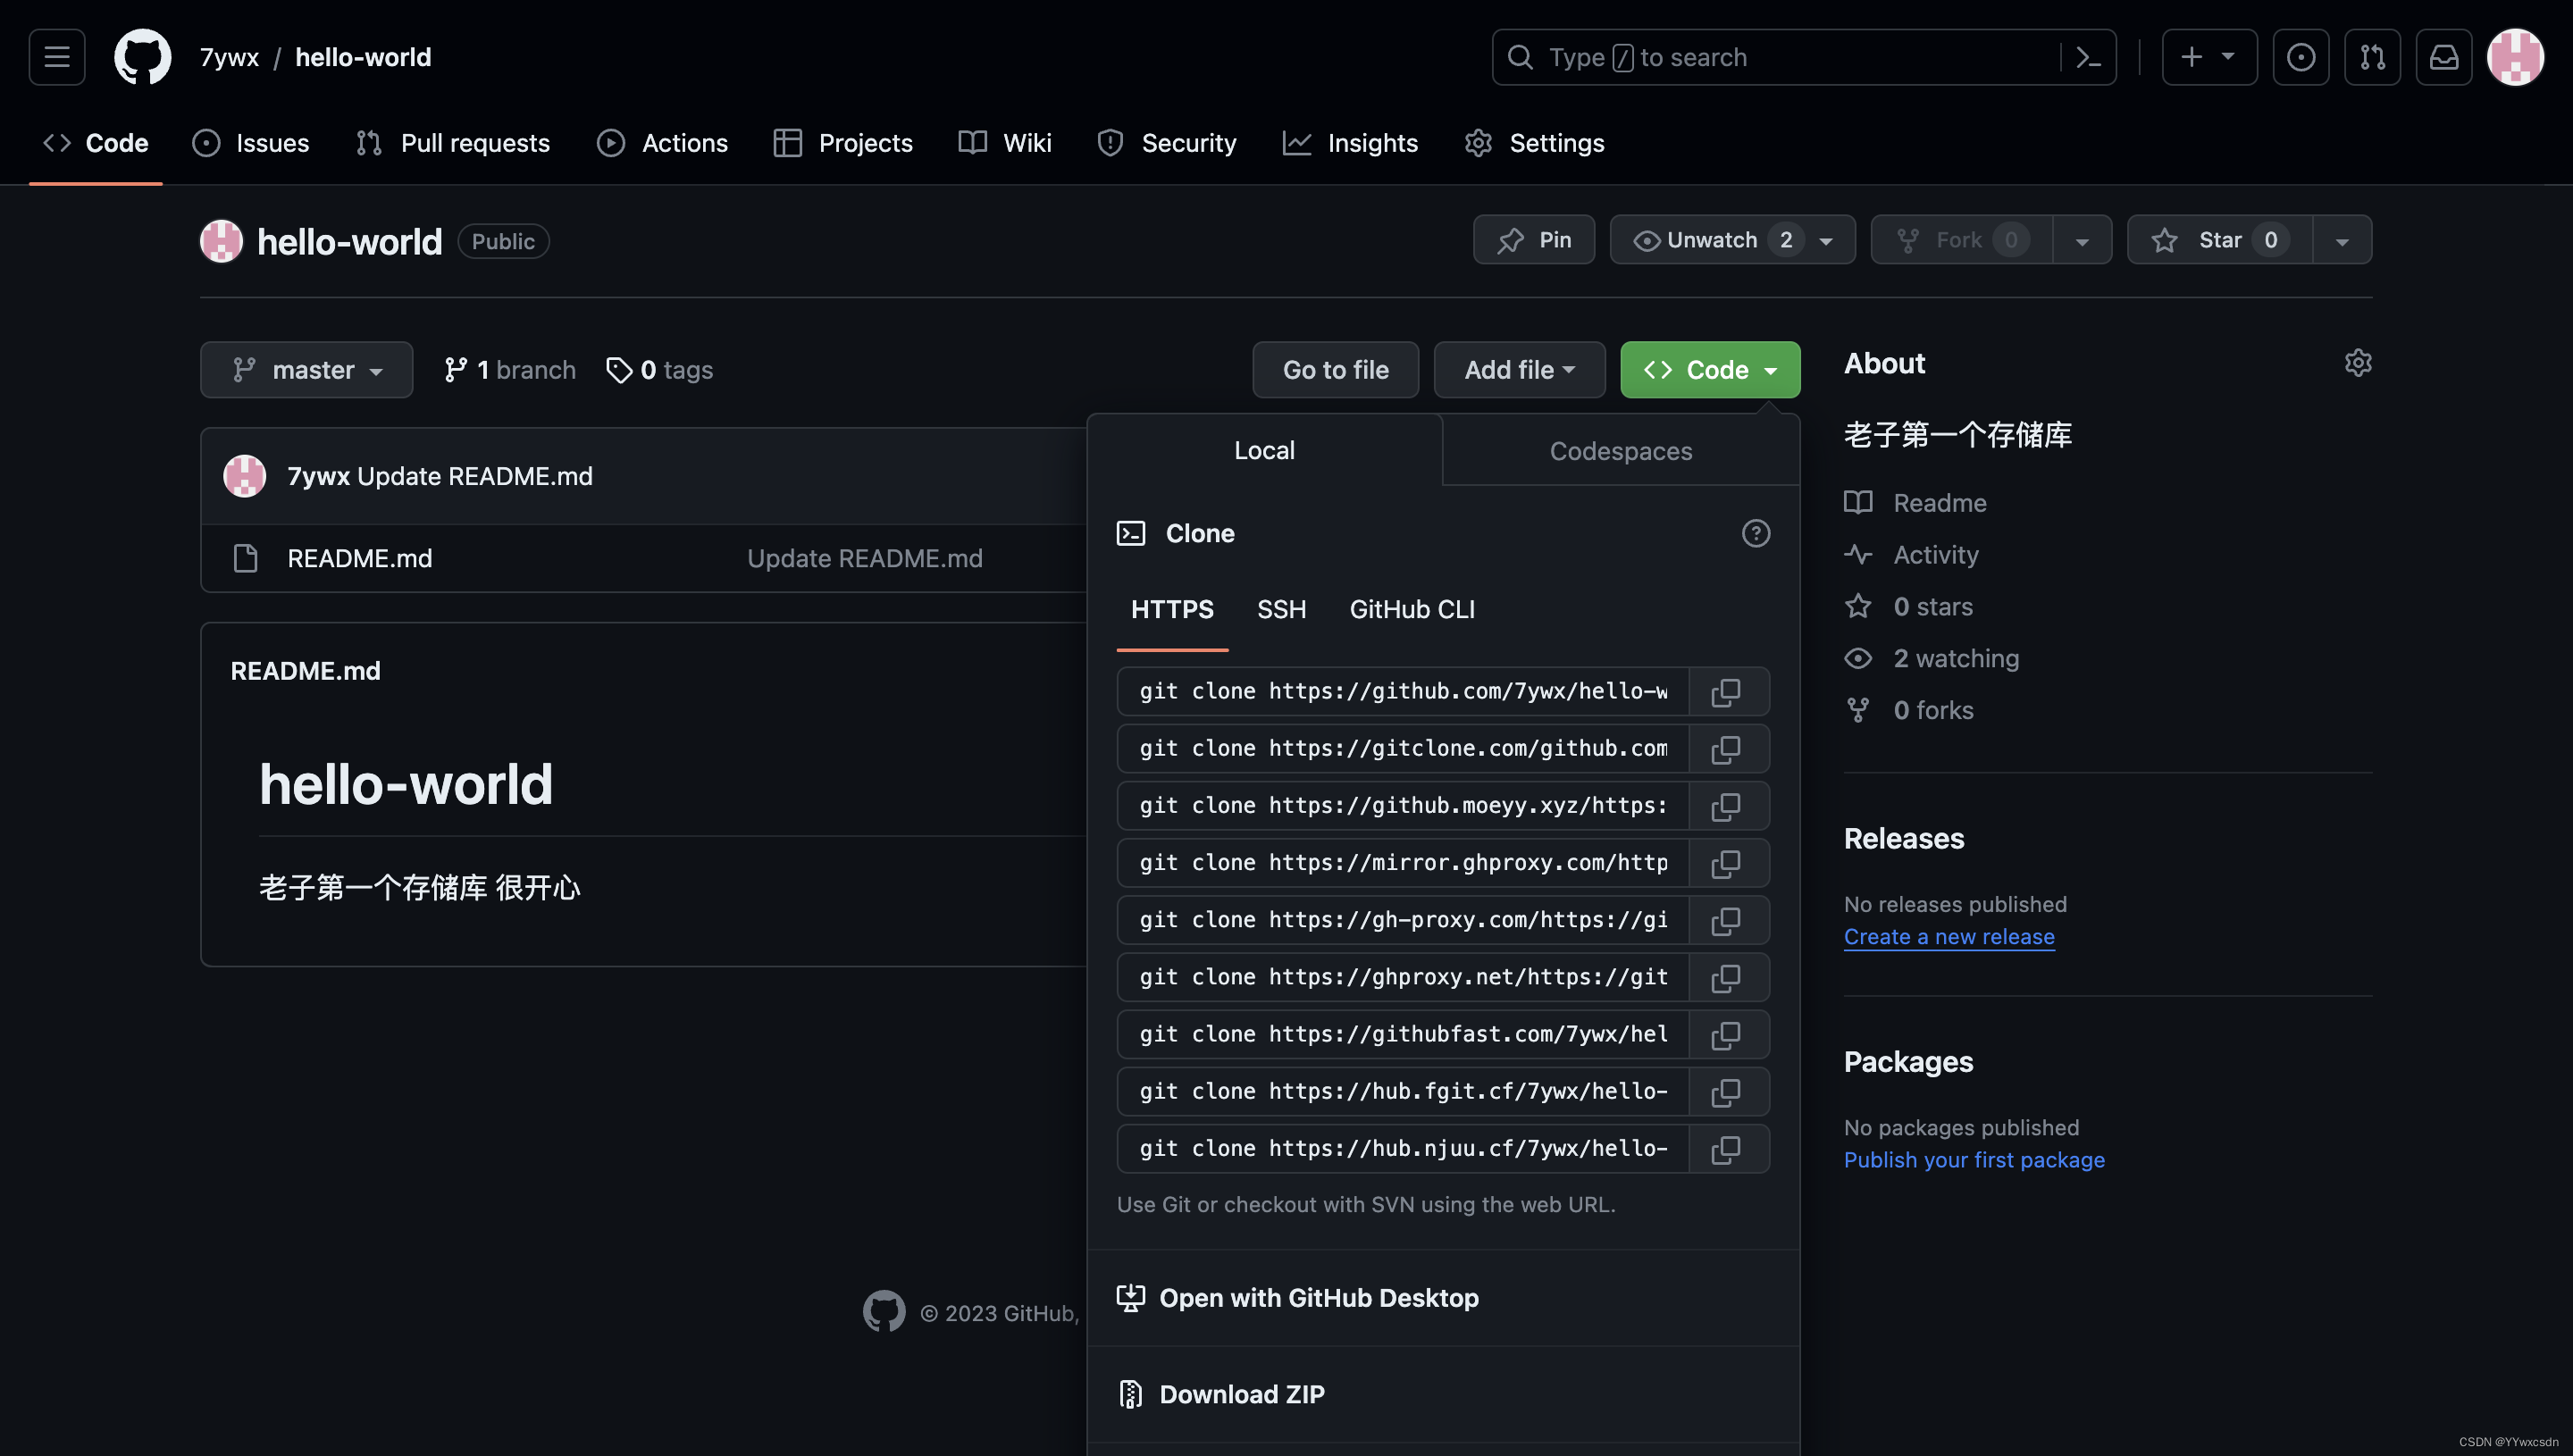
Task: Expand the master branch selector
Action: 306,370
